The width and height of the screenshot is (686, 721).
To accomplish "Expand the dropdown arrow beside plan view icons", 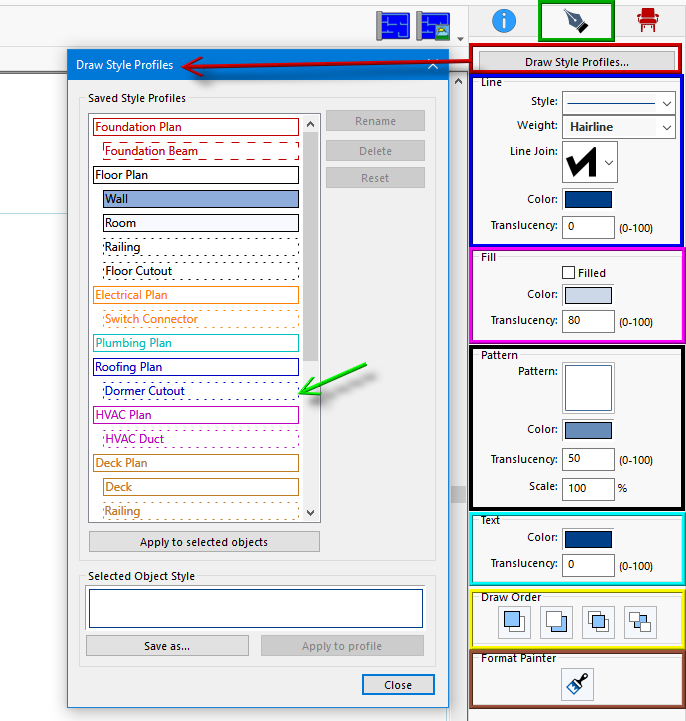I will [460, 39].
